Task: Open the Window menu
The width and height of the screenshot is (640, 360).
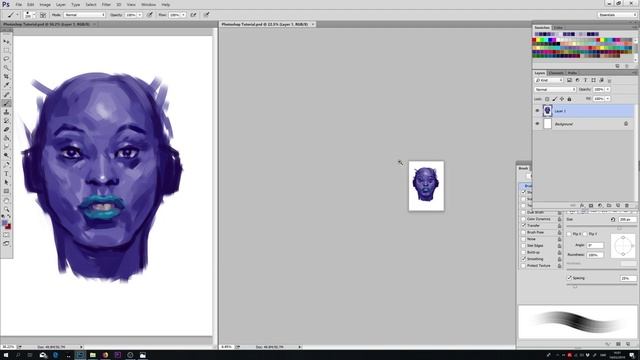Action: pos(149,4)
